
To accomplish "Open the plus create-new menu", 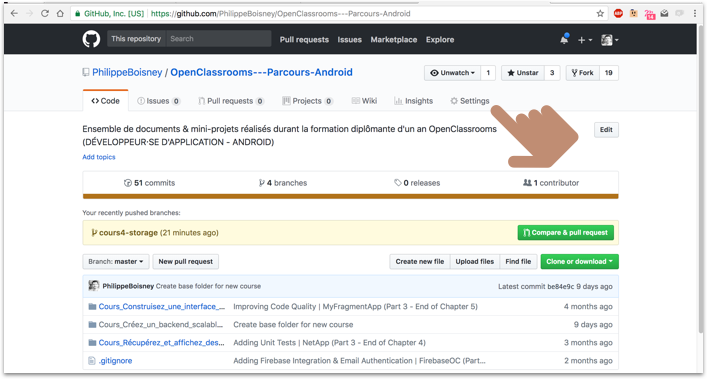I will tap(585, 40).
